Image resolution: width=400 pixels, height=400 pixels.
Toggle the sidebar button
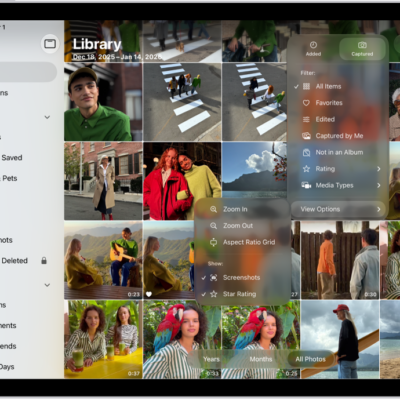pyautogui.click(x=50, y=44)
